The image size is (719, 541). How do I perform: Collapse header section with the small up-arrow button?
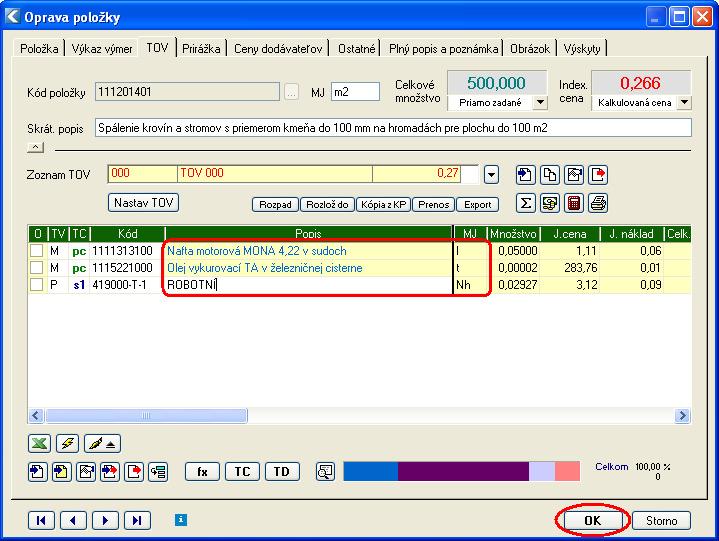(35, 147)
